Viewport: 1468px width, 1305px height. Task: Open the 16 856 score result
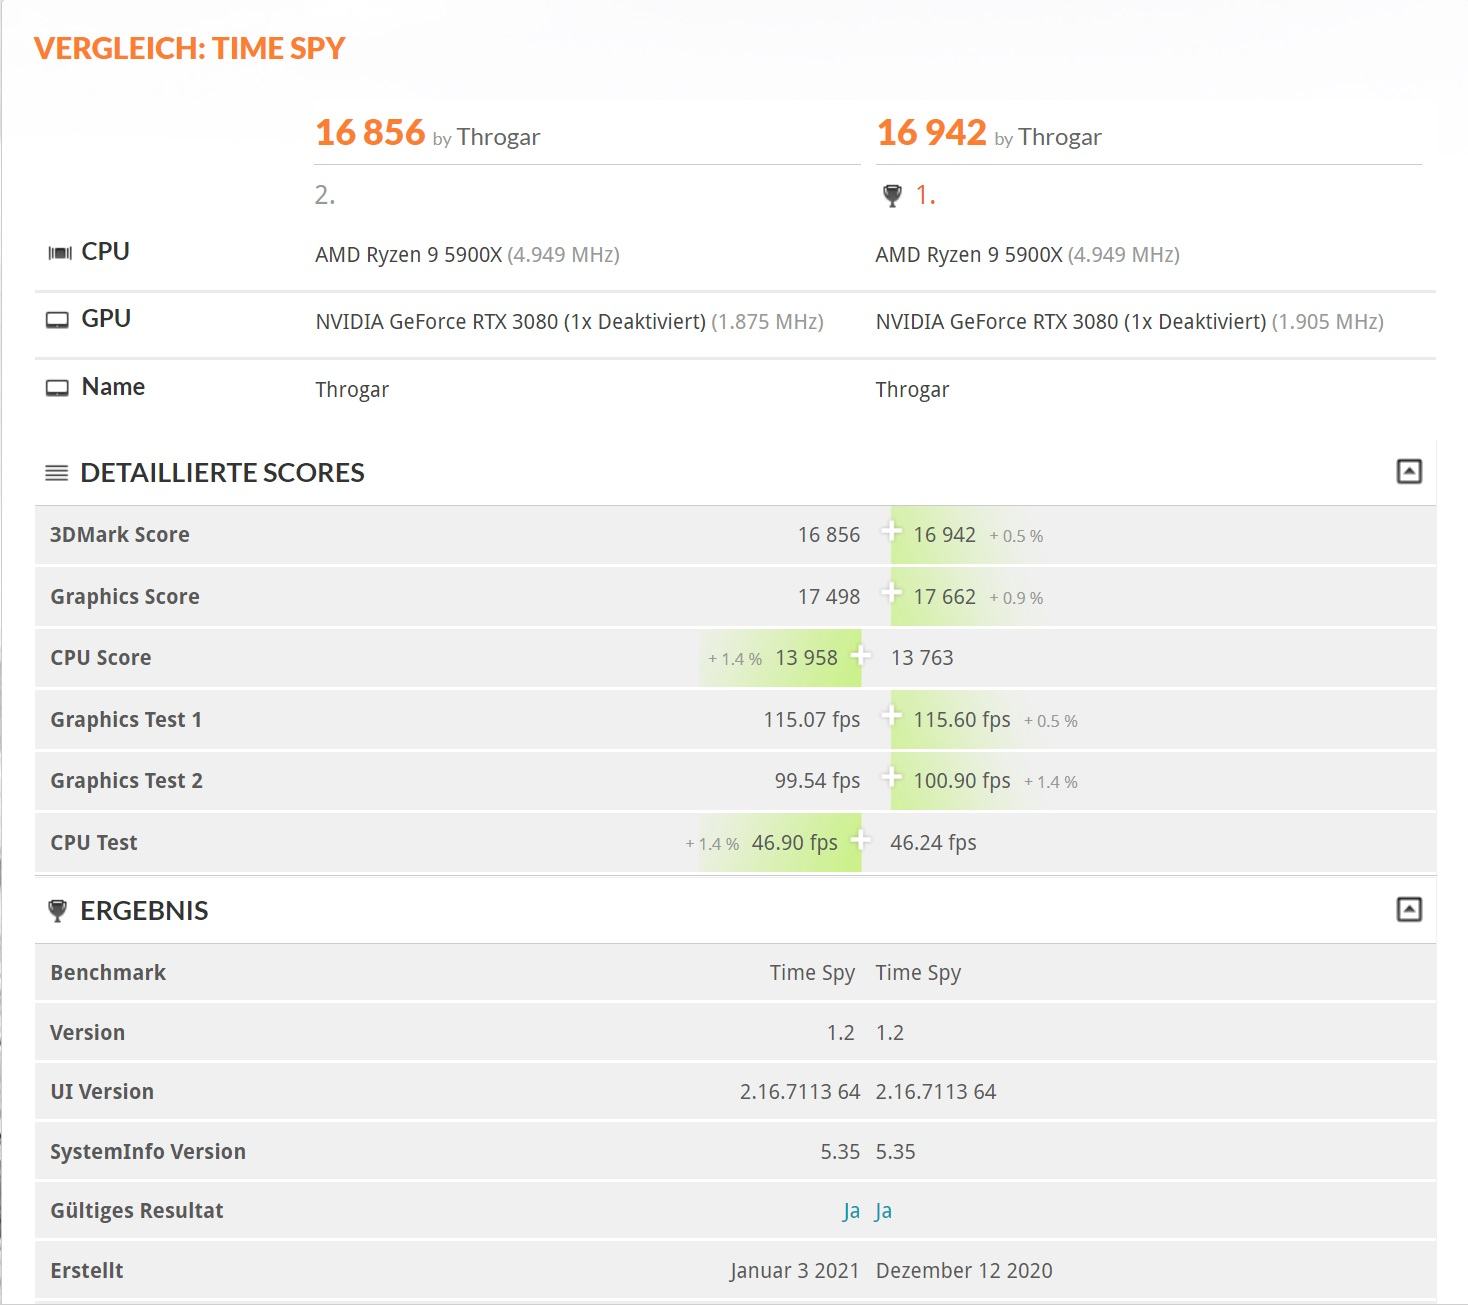[x=370, y=132]
